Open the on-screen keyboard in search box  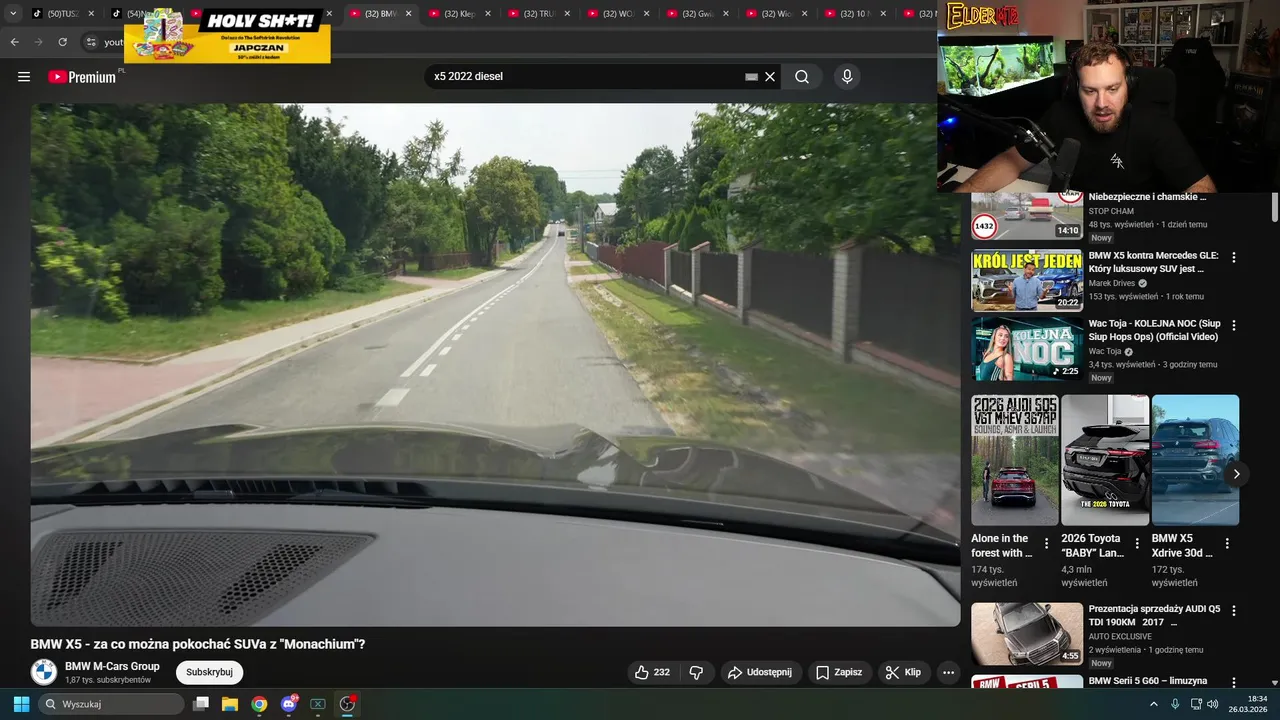(752, 77)
